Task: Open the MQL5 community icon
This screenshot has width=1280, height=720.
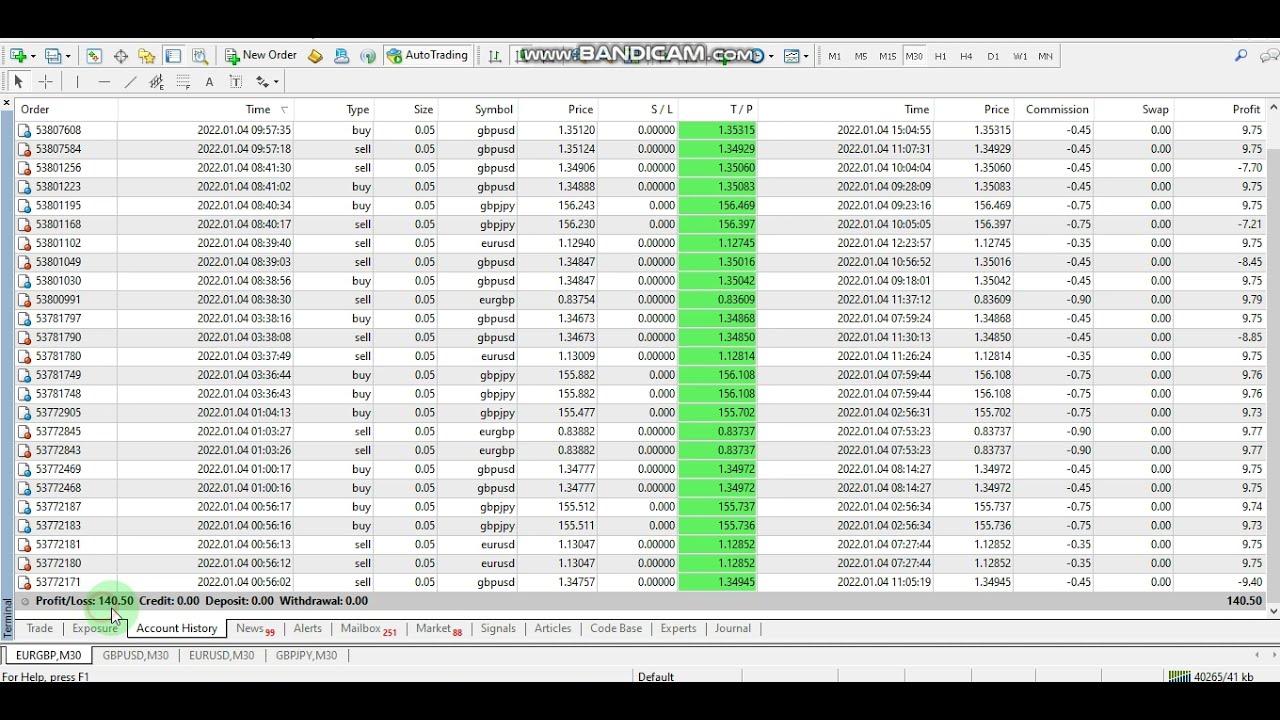Action: point(342,56)
